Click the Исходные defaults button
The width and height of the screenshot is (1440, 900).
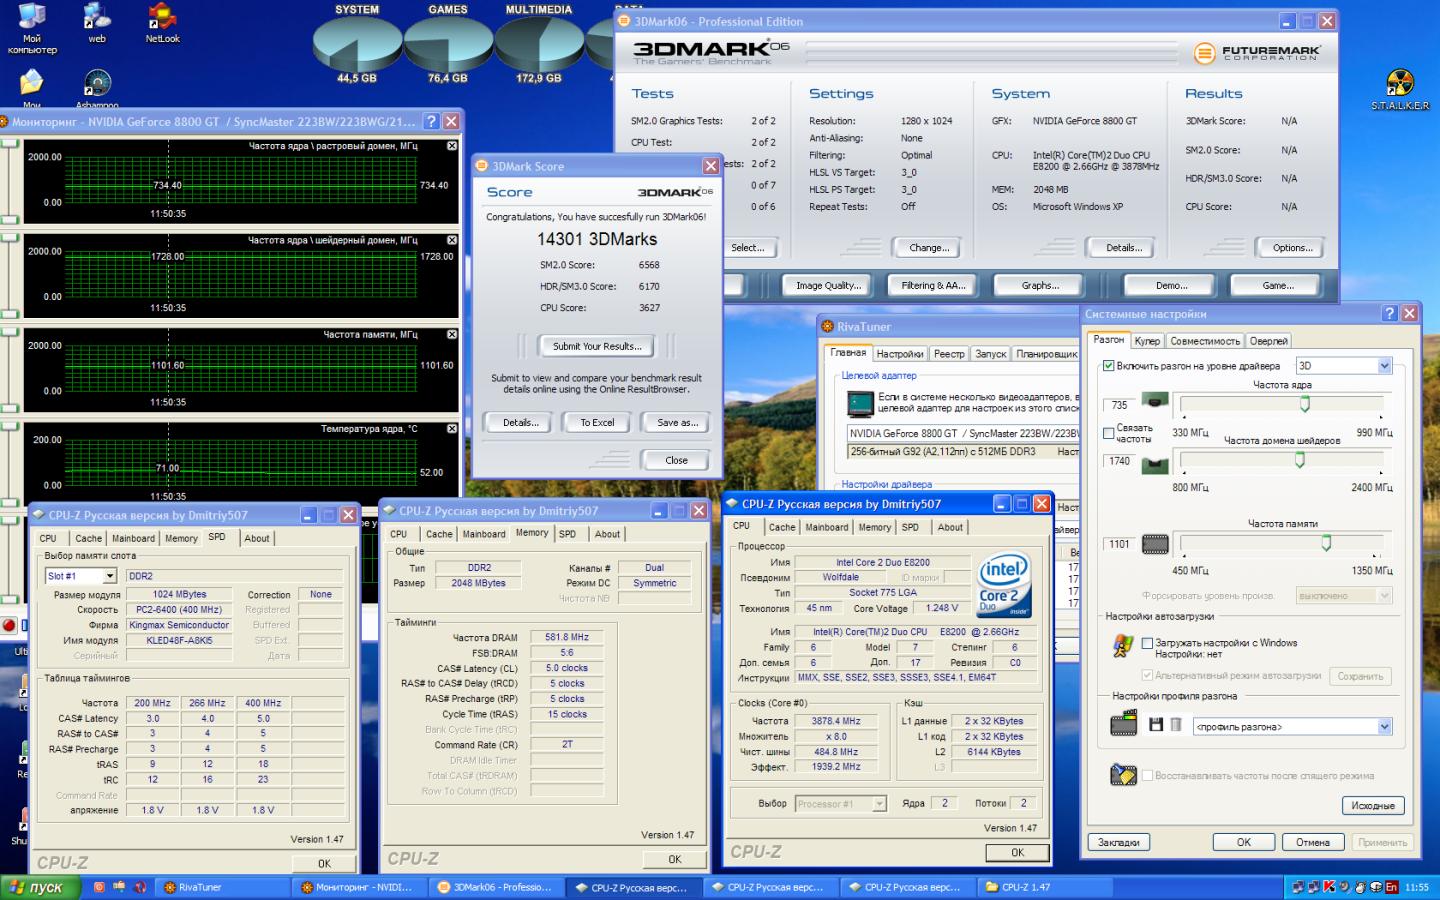tap(1372, 805)
